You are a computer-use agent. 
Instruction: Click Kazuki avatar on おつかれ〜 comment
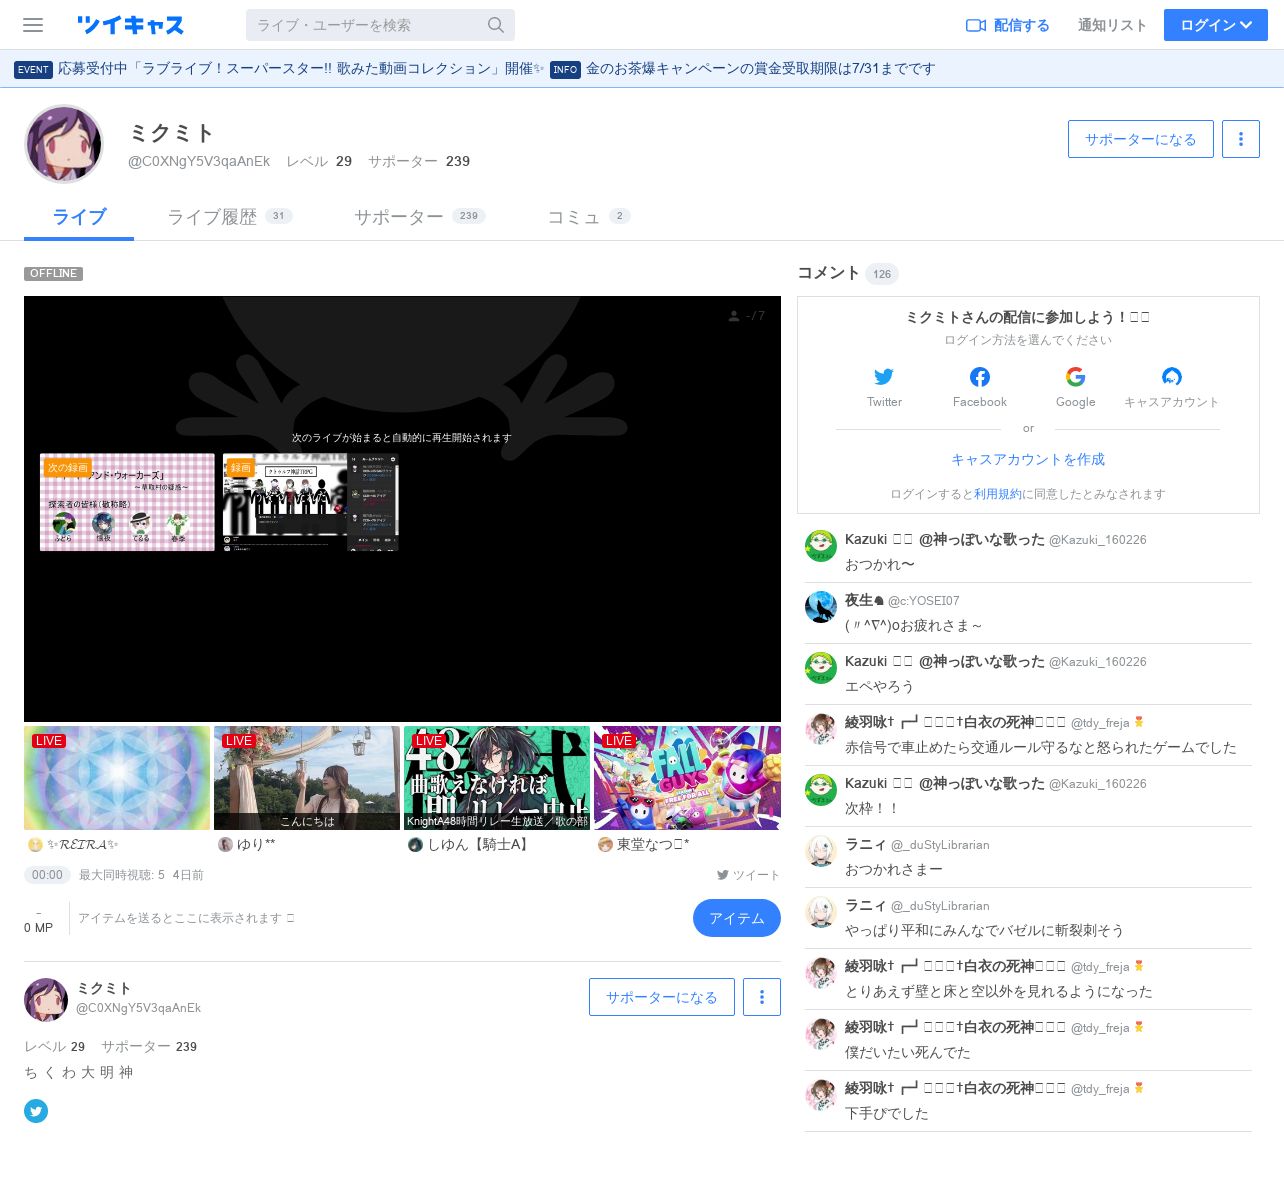[821, 546]
